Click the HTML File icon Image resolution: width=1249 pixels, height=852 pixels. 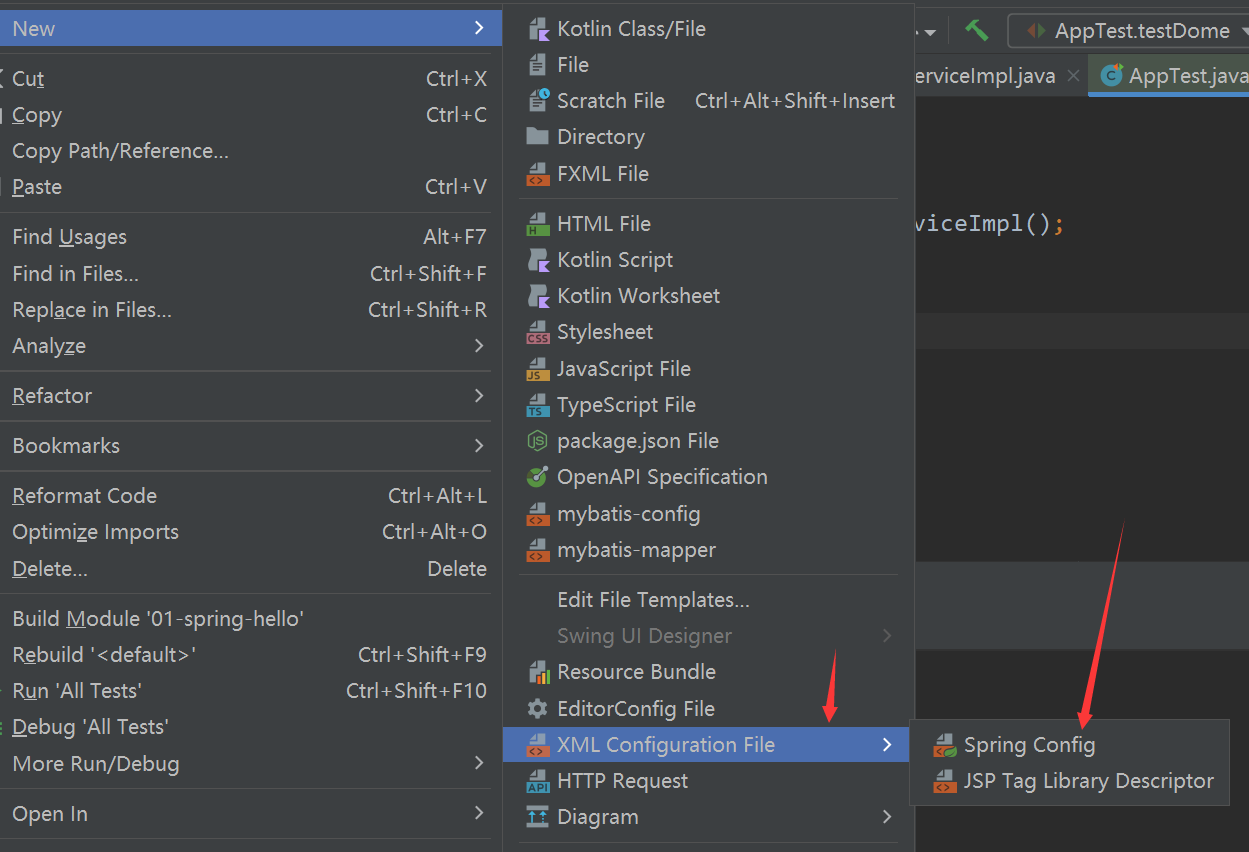[538, 224]
